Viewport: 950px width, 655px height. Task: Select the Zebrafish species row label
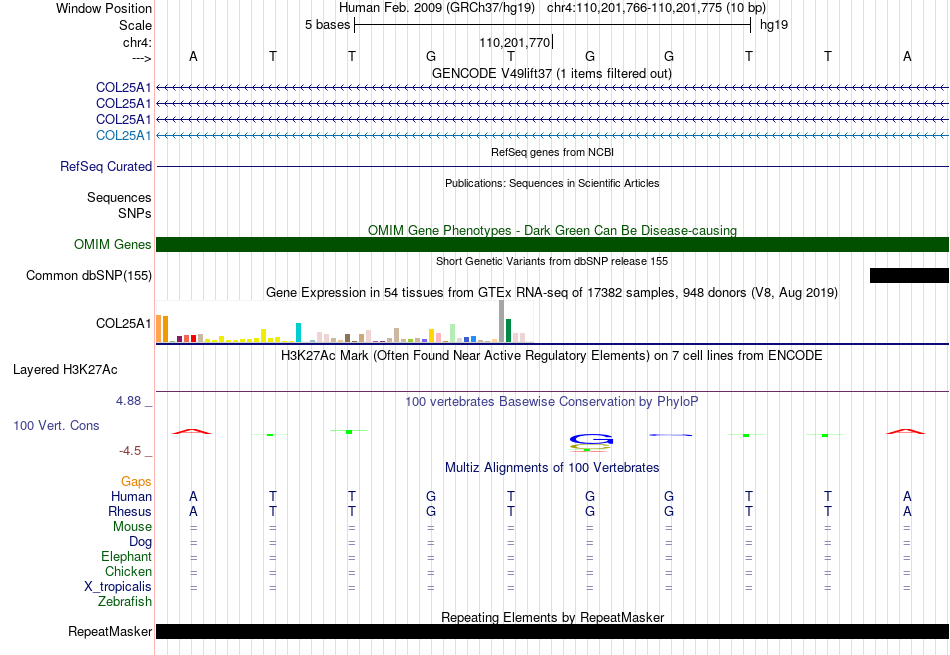[125, 602]
